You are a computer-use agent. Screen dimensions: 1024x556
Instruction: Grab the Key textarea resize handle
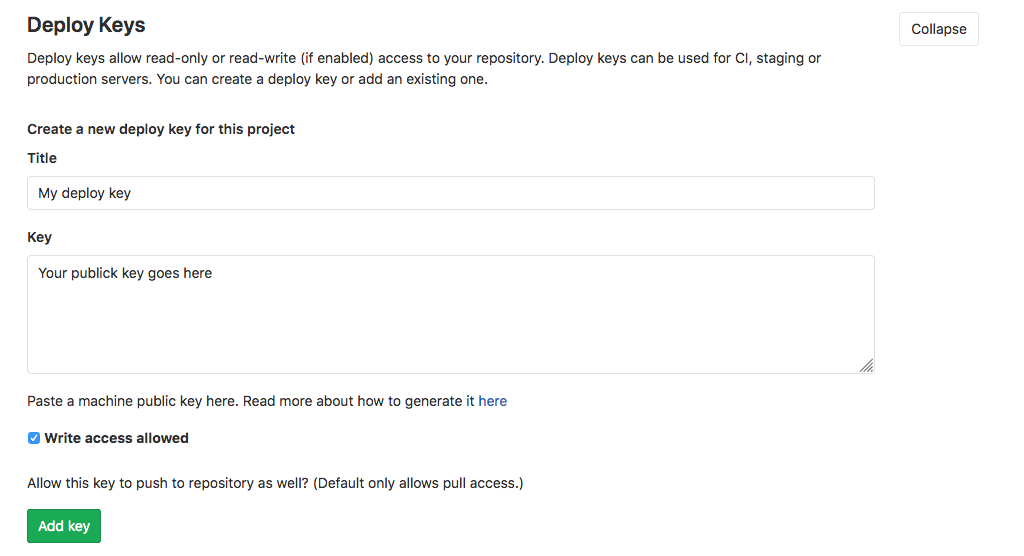866,366
